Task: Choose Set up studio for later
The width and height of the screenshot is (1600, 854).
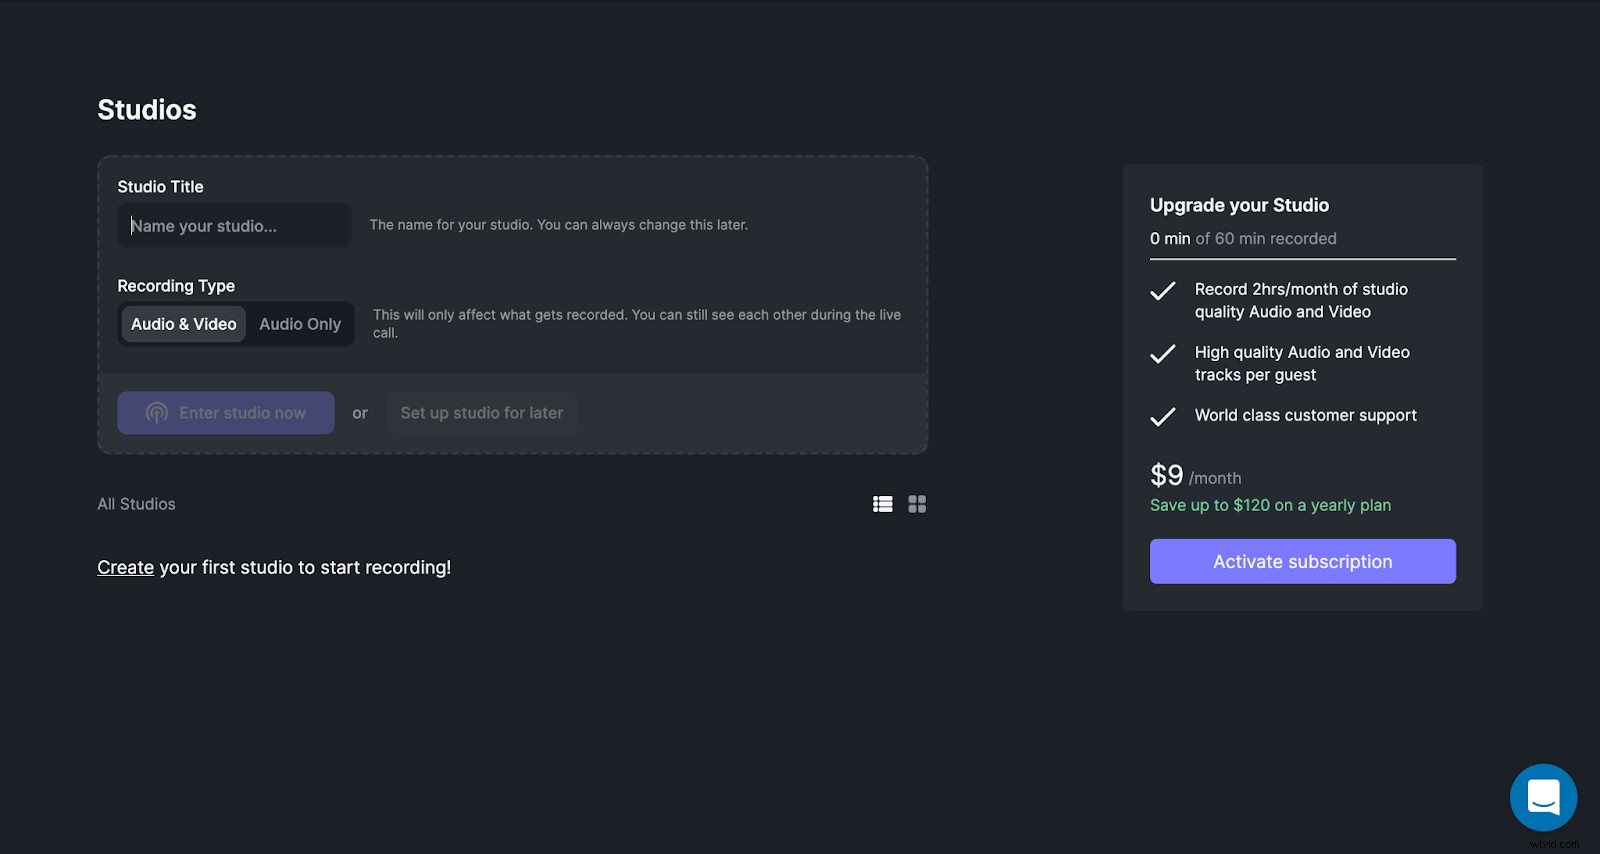Action: pos(481,413)
